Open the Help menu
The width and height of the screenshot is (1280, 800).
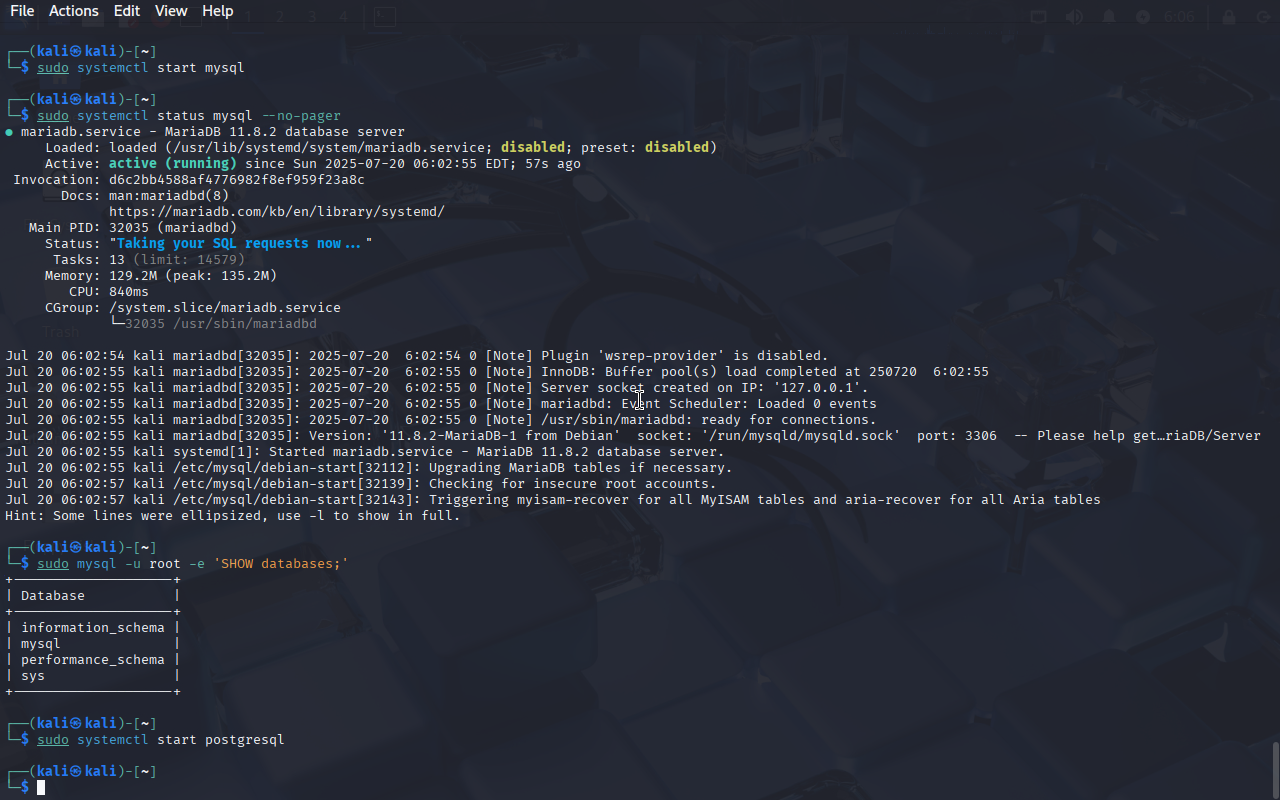tap(217, 11)
